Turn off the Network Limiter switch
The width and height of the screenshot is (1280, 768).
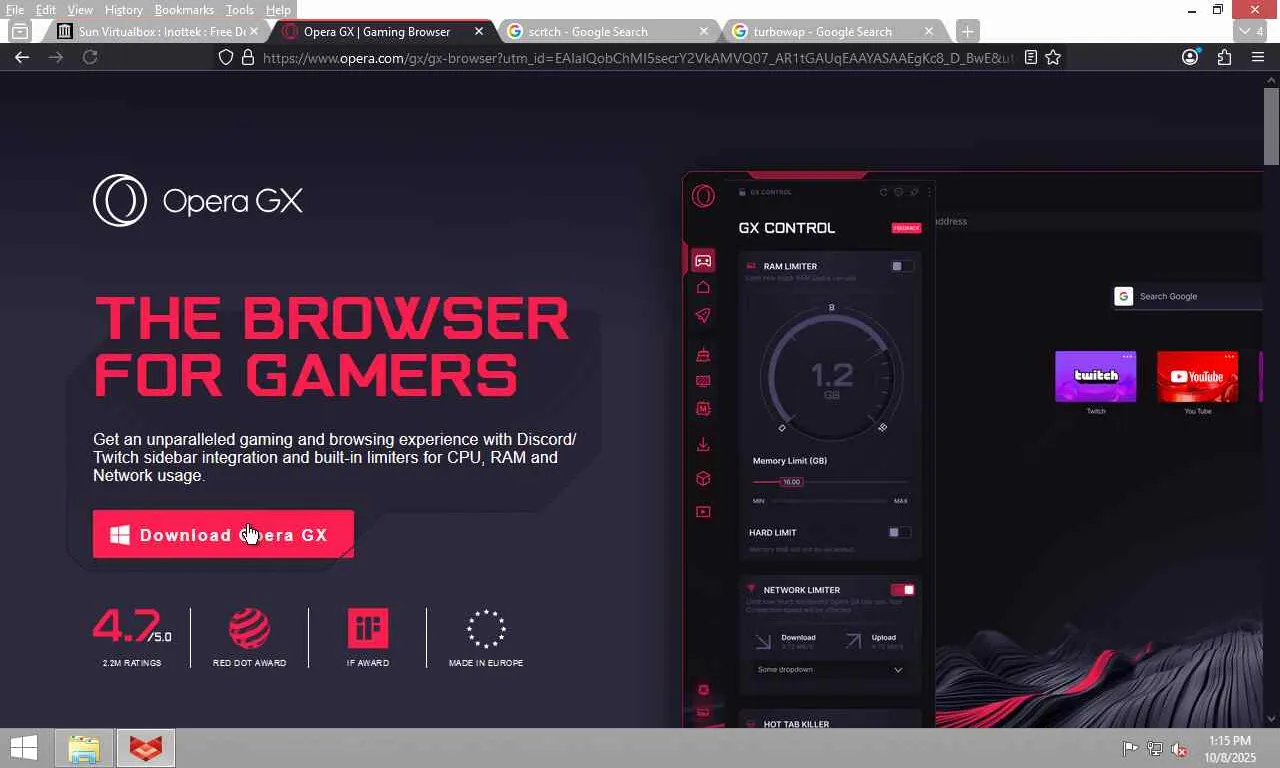(x=902, y=590)
